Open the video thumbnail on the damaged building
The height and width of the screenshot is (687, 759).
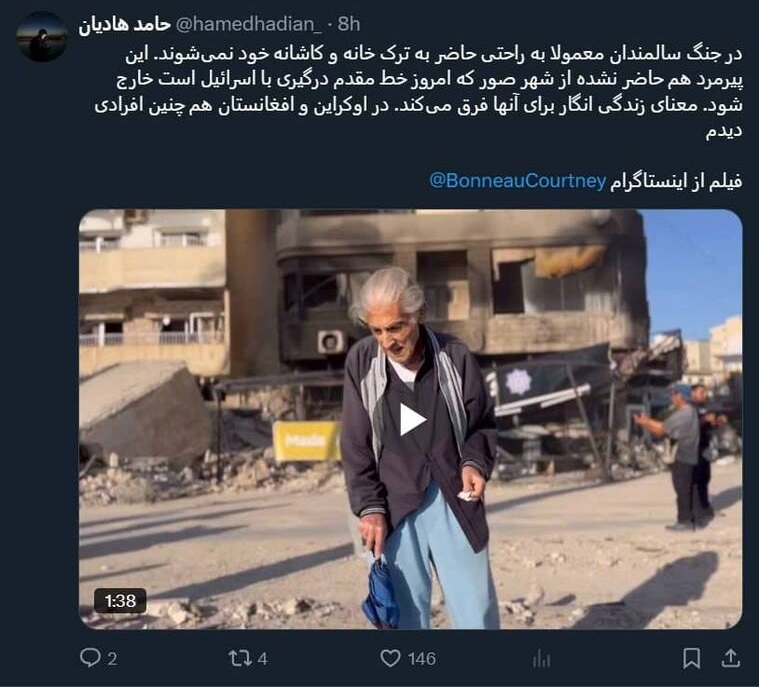tap(410, 419)
